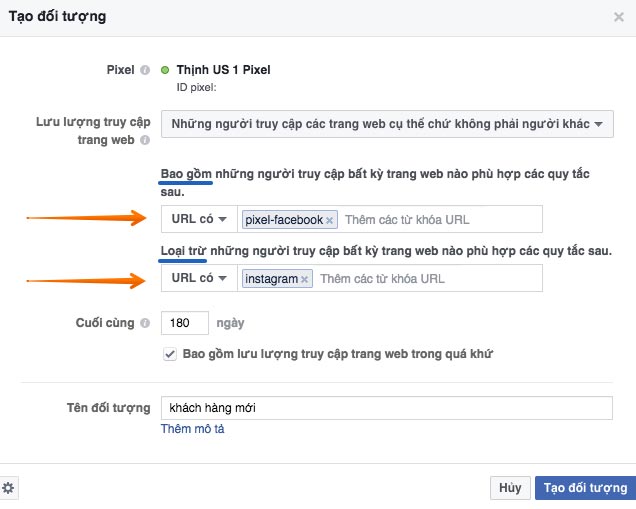Click the info icon next to Pixel

145,70
